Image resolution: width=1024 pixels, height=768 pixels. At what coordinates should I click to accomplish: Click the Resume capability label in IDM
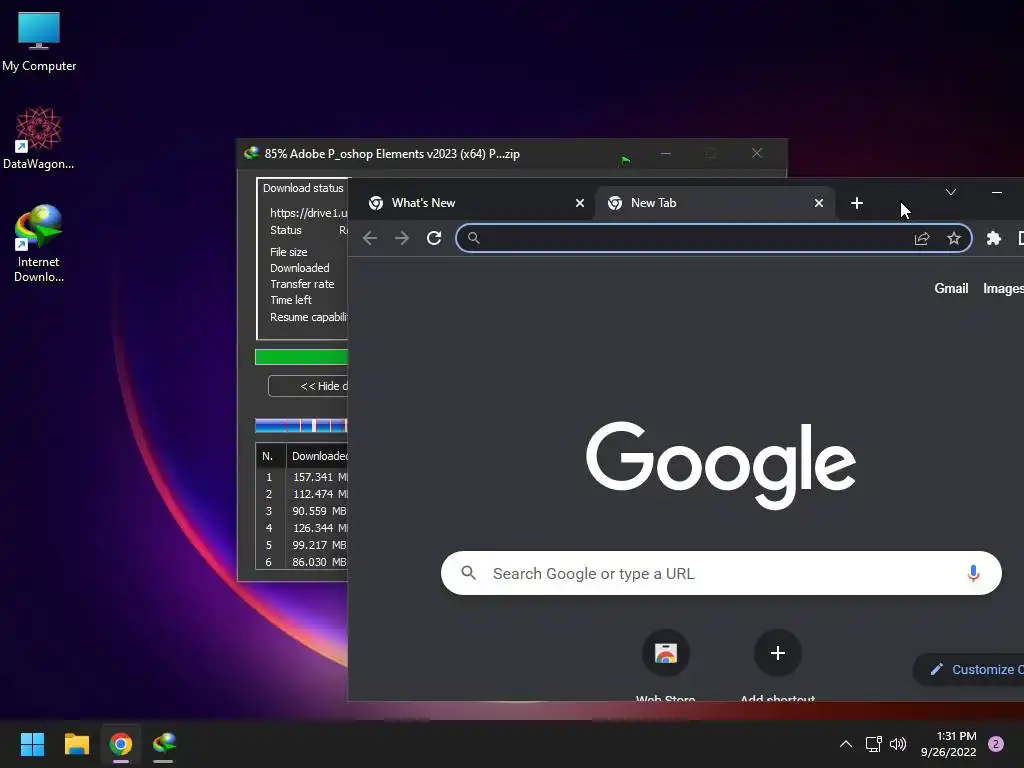309,317
